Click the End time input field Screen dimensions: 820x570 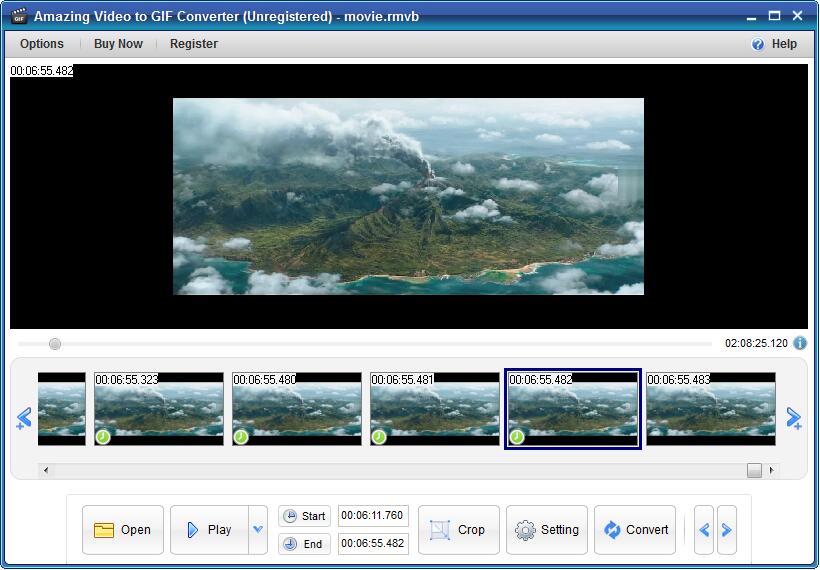point(373,544)
